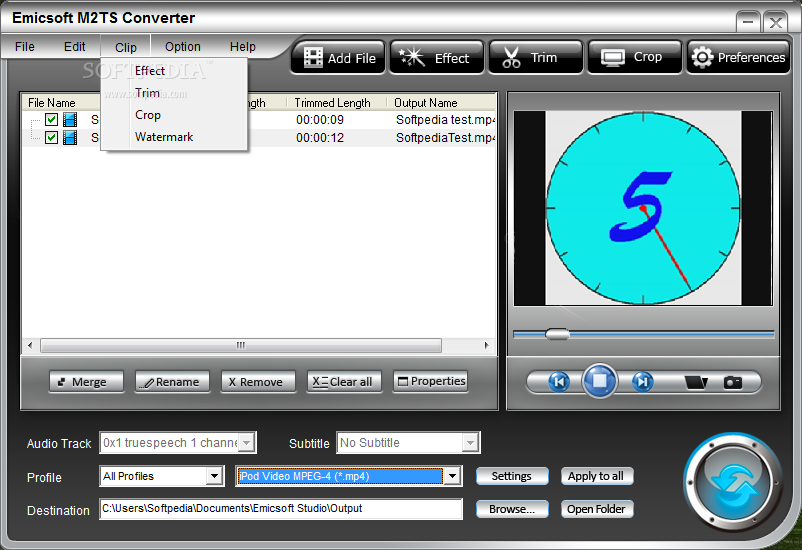
Task: Select the 00:00:12 trimmed length cell
Action: pos(320,138)
